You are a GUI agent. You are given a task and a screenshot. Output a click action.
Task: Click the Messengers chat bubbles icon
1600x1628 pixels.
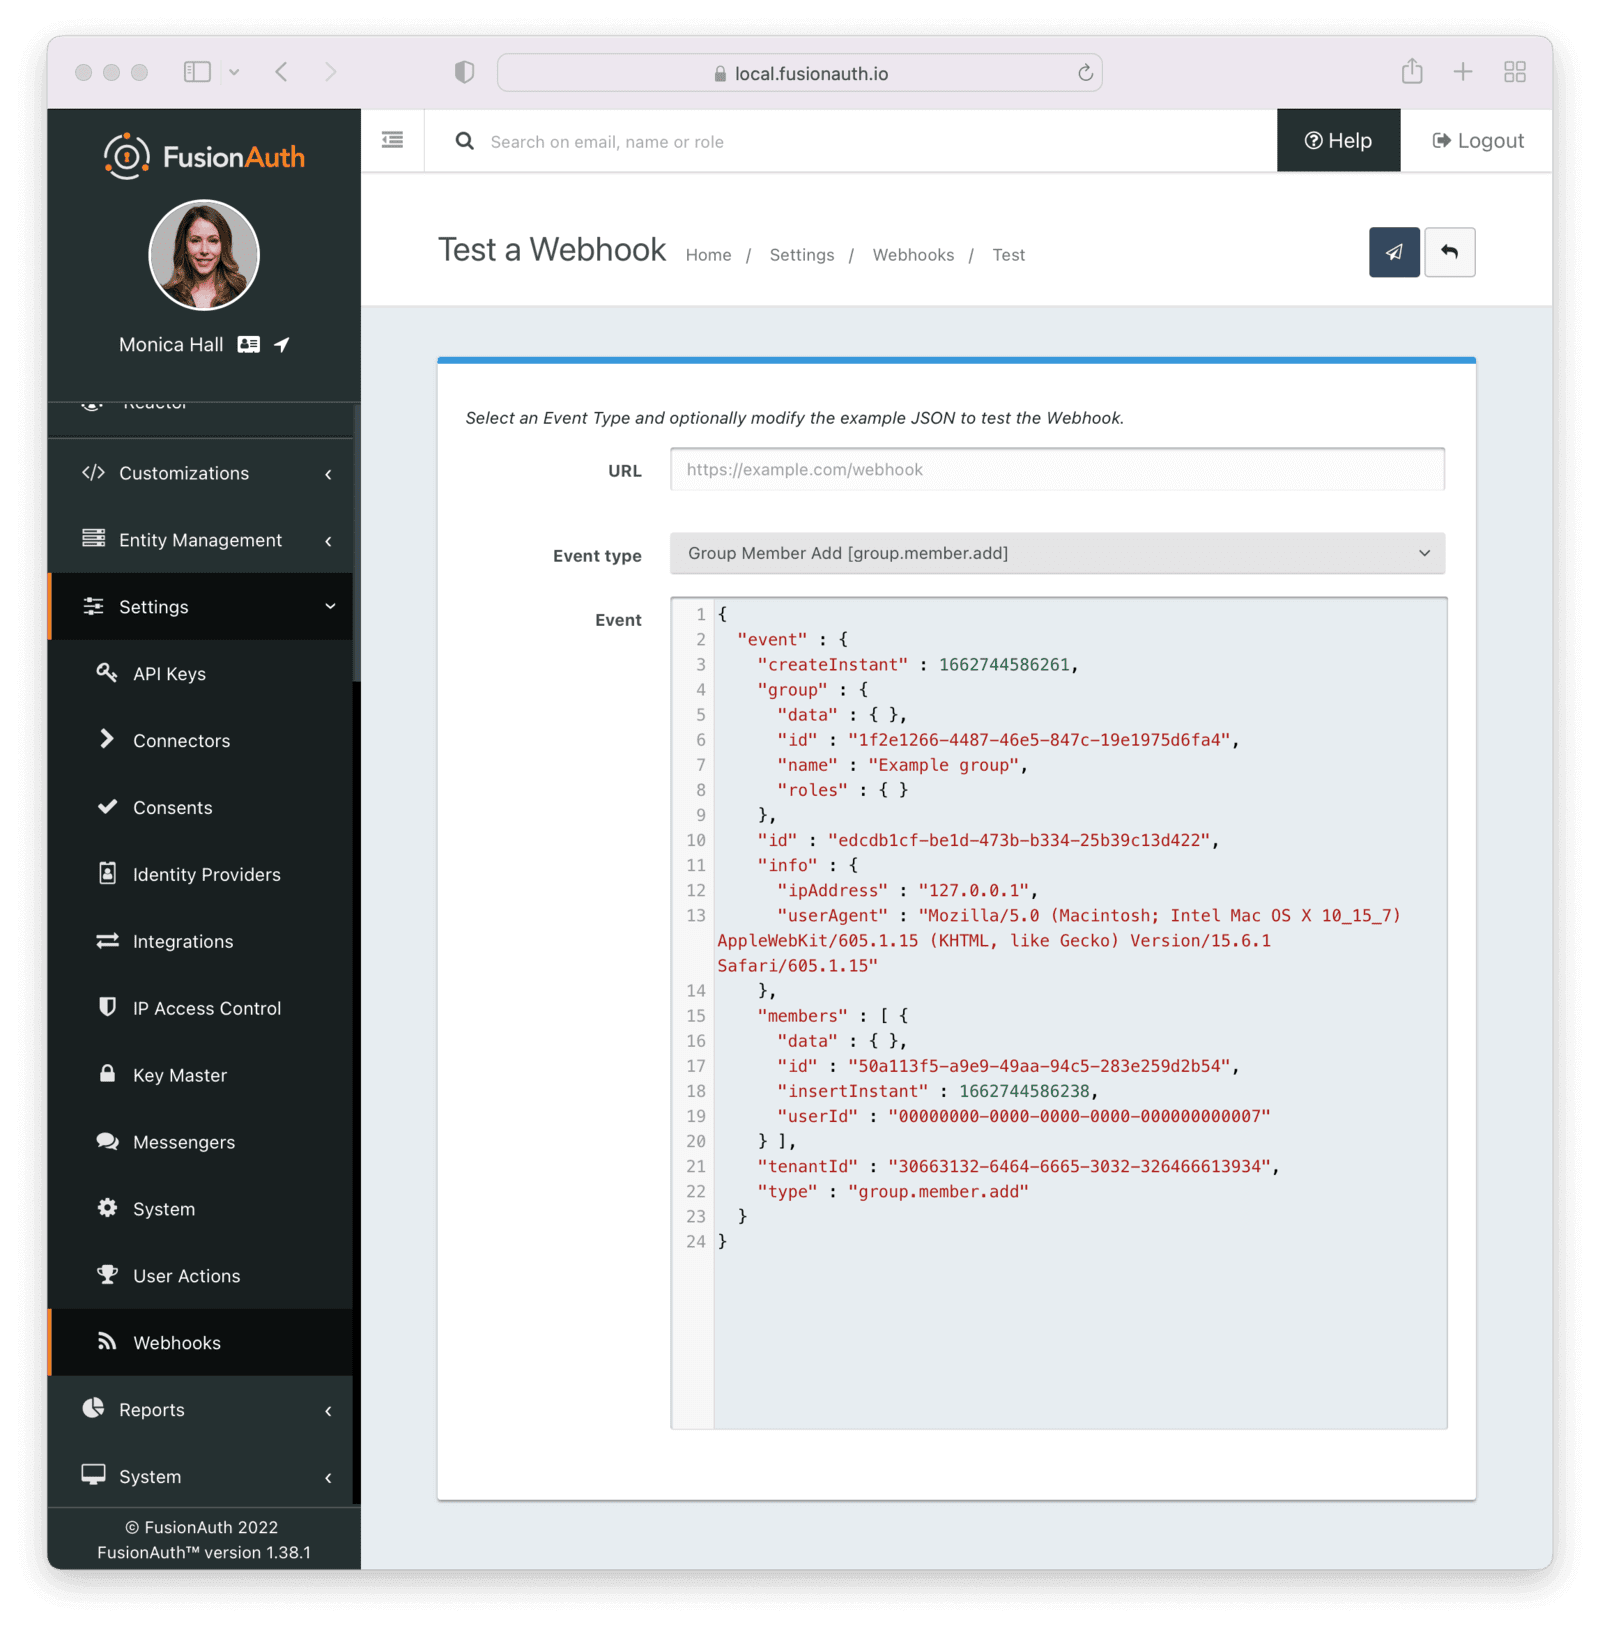point(107,1141)
